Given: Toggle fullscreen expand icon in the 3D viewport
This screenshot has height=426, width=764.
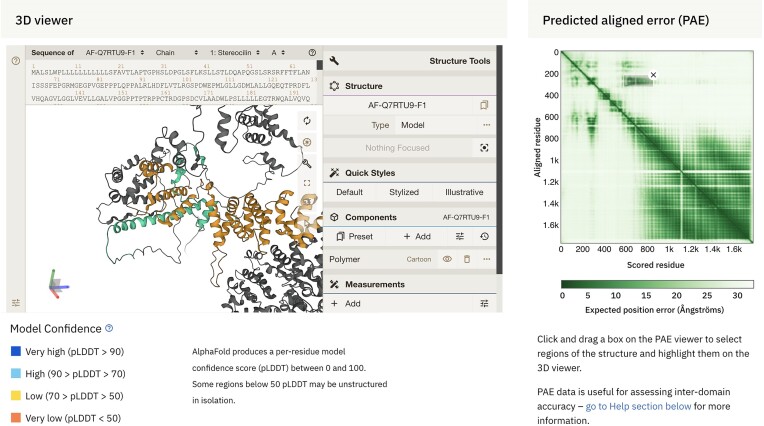Looking at the screenshot, I should click(x=308, y=183).
